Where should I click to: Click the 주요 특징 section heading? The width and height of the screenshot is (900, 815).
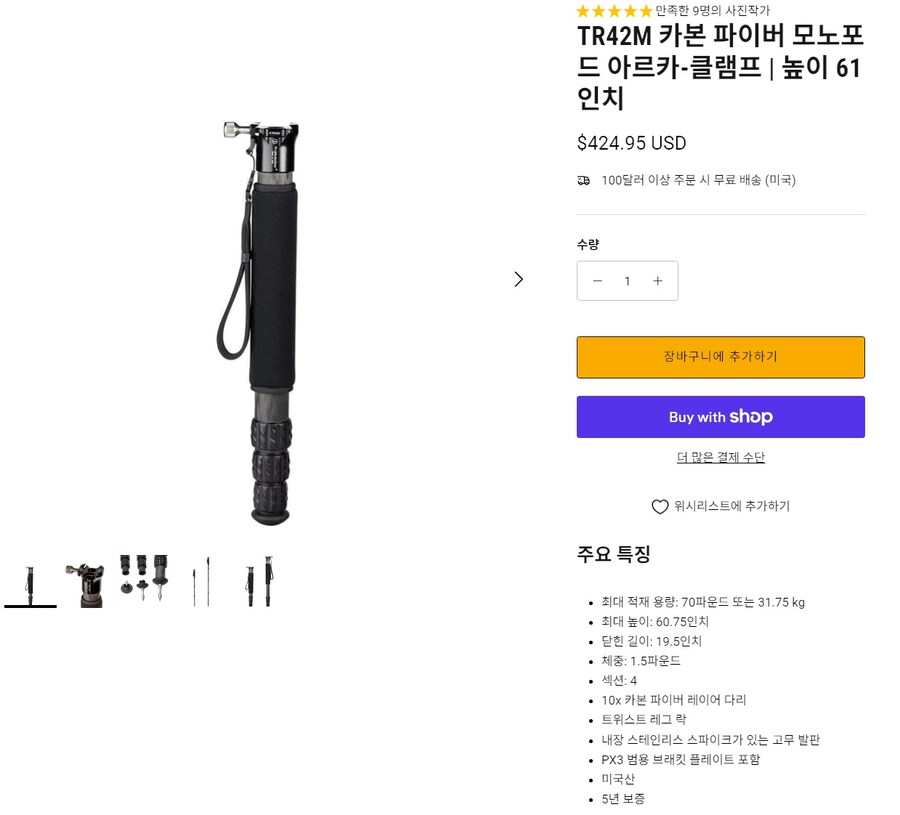click(613, 554)
